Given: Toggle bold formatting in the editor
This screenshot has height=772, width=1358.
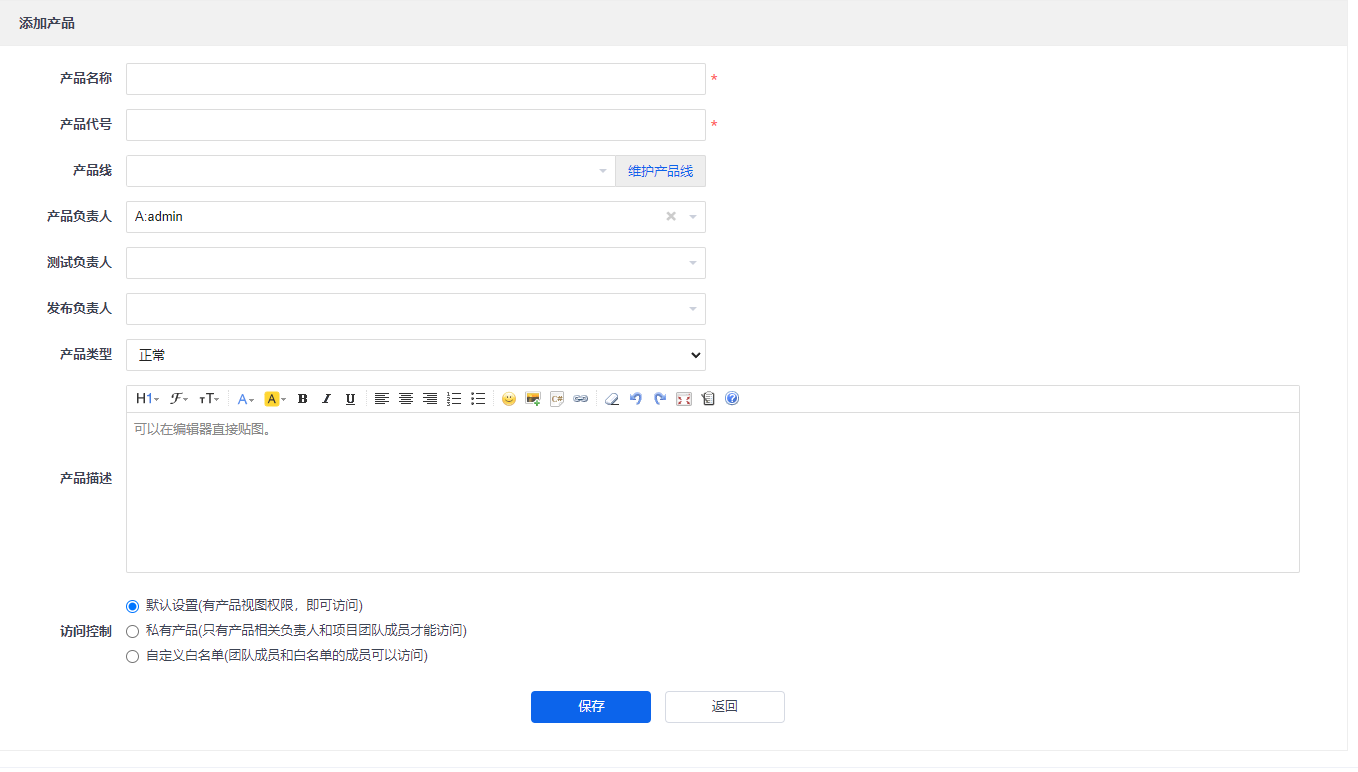Looking at the screenshot, I should [x=303, y=399].
